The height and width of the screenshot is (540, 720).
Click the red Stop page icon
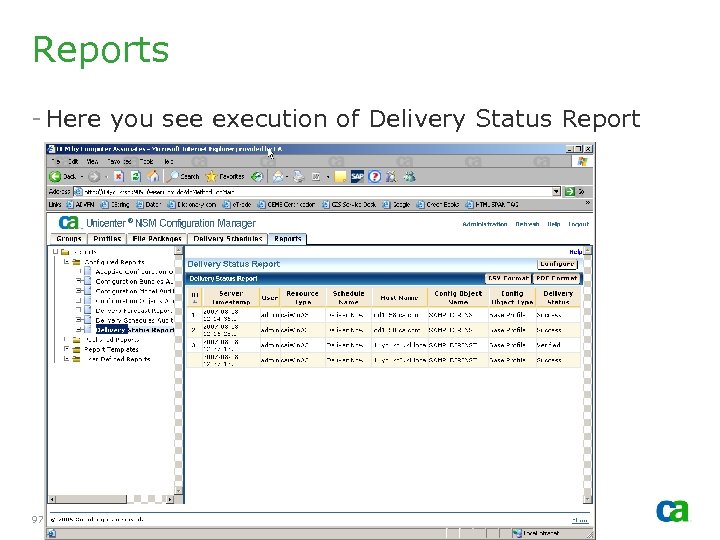coord(118,176)
